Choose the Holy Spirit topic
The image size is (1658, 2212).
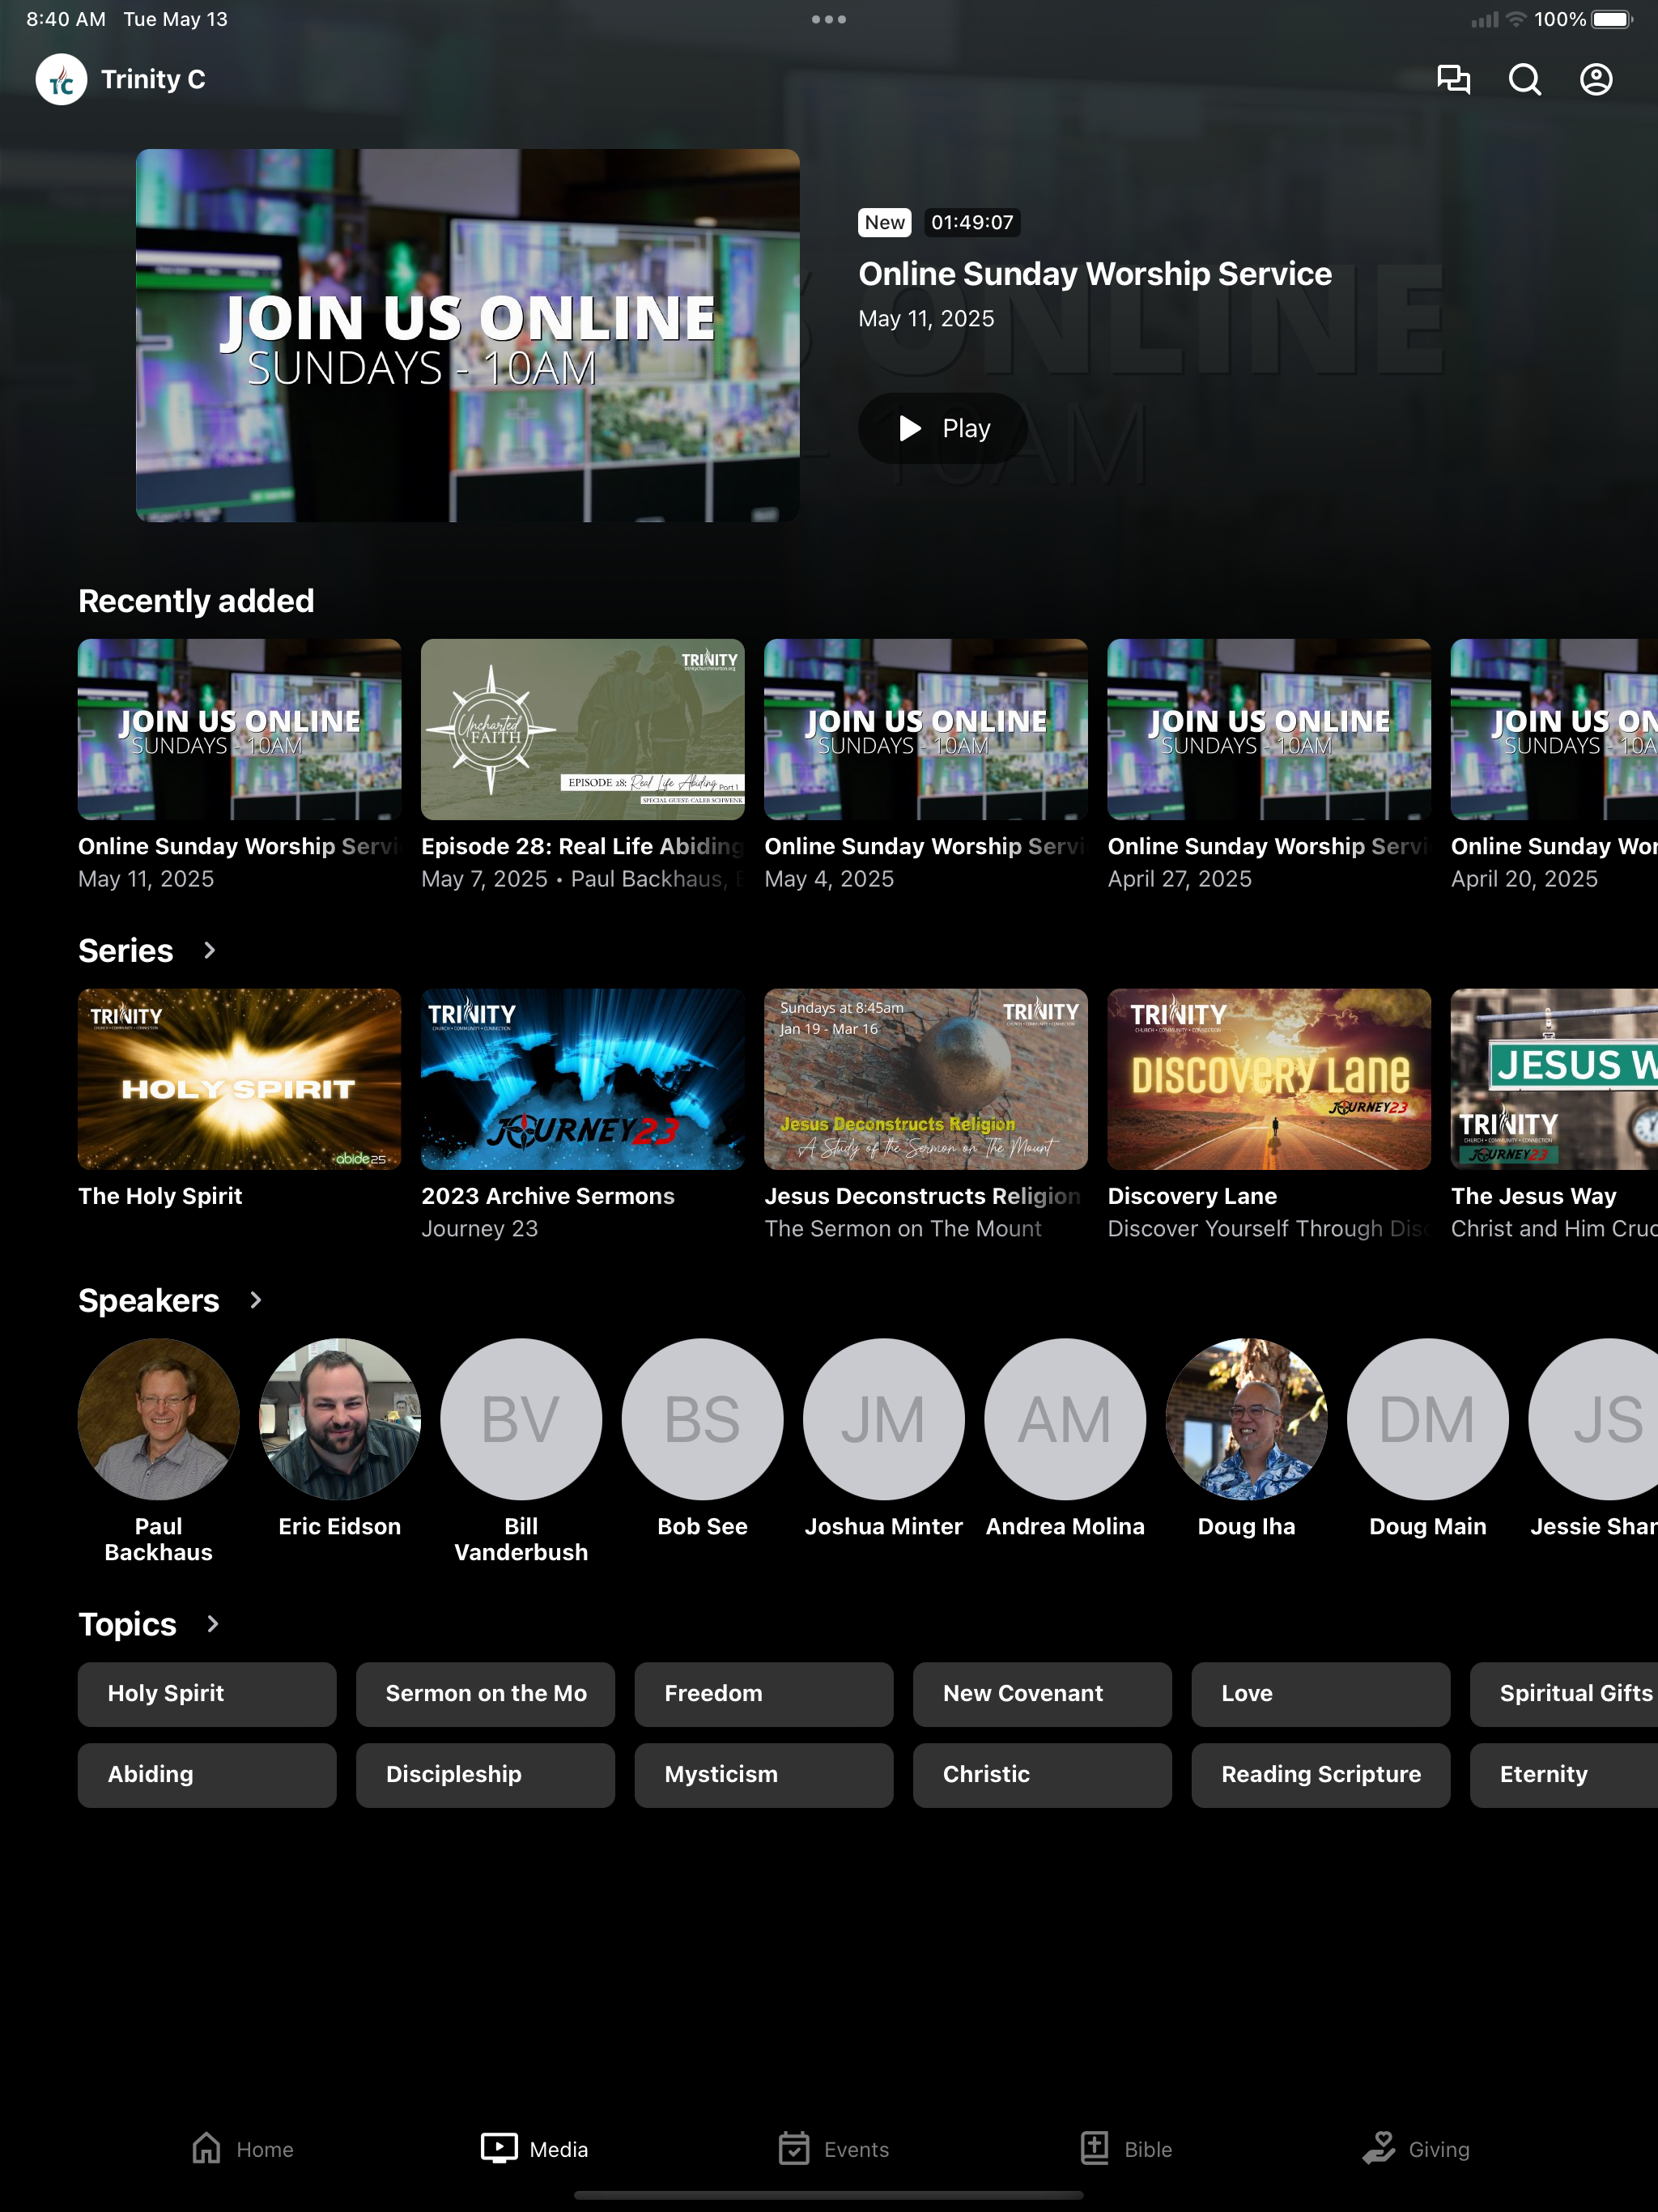coord(207,1694)
